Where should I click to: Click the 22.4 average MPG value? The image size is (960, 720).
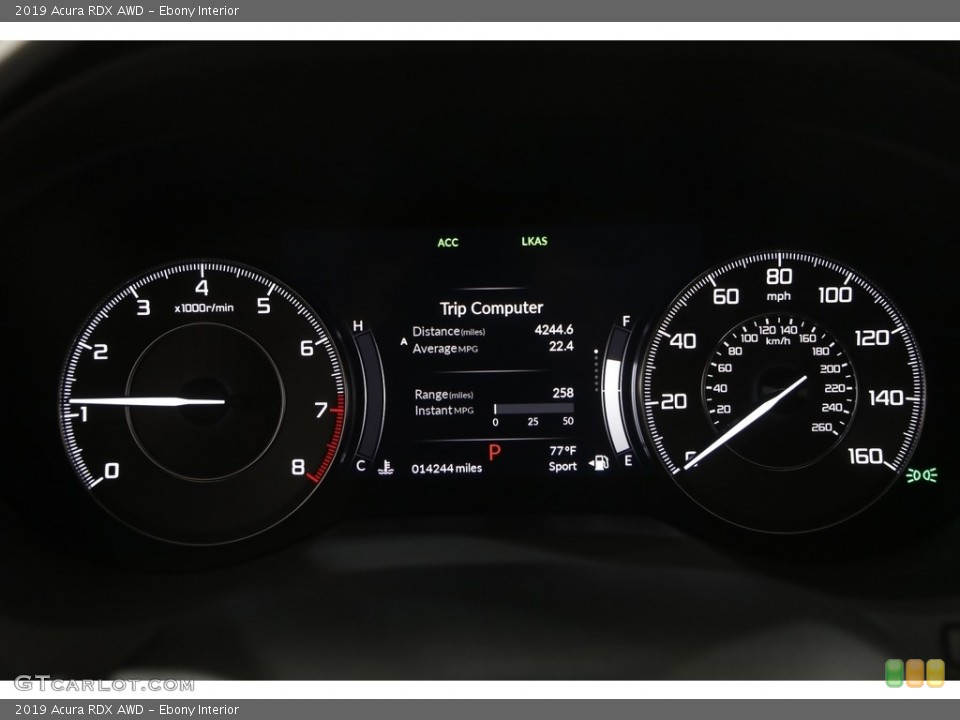click(x=561, y=347)
